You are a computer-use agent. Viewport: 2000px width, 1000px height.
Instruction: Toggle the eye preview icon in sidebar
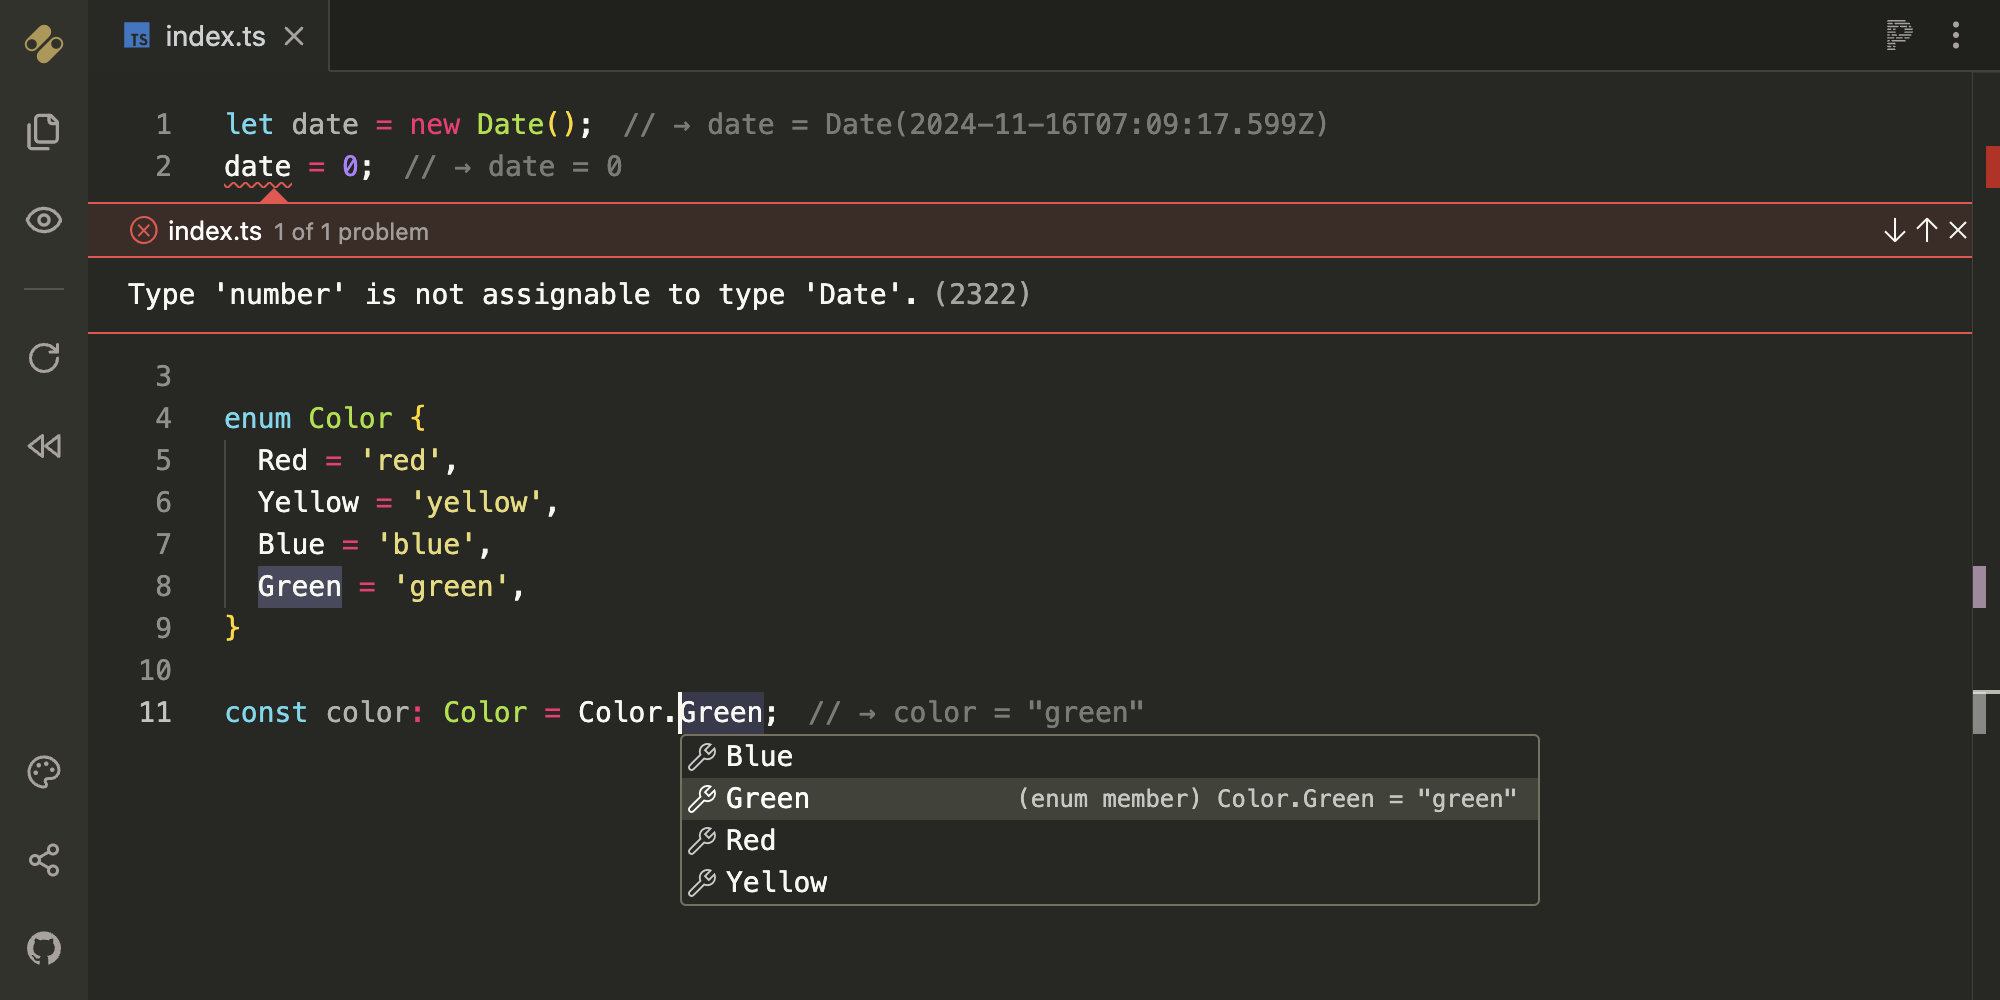click(44, 220)
